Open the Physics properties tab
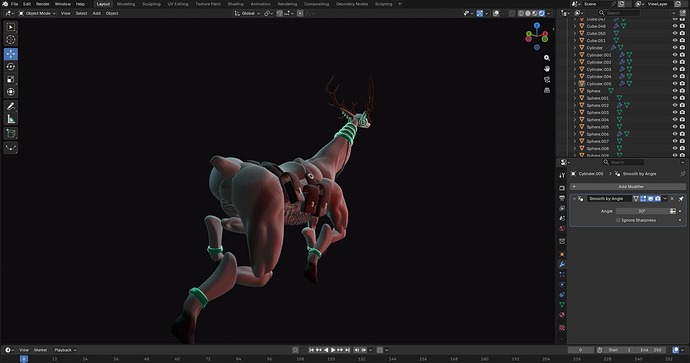The image size is (690, 363). [562, 285]
